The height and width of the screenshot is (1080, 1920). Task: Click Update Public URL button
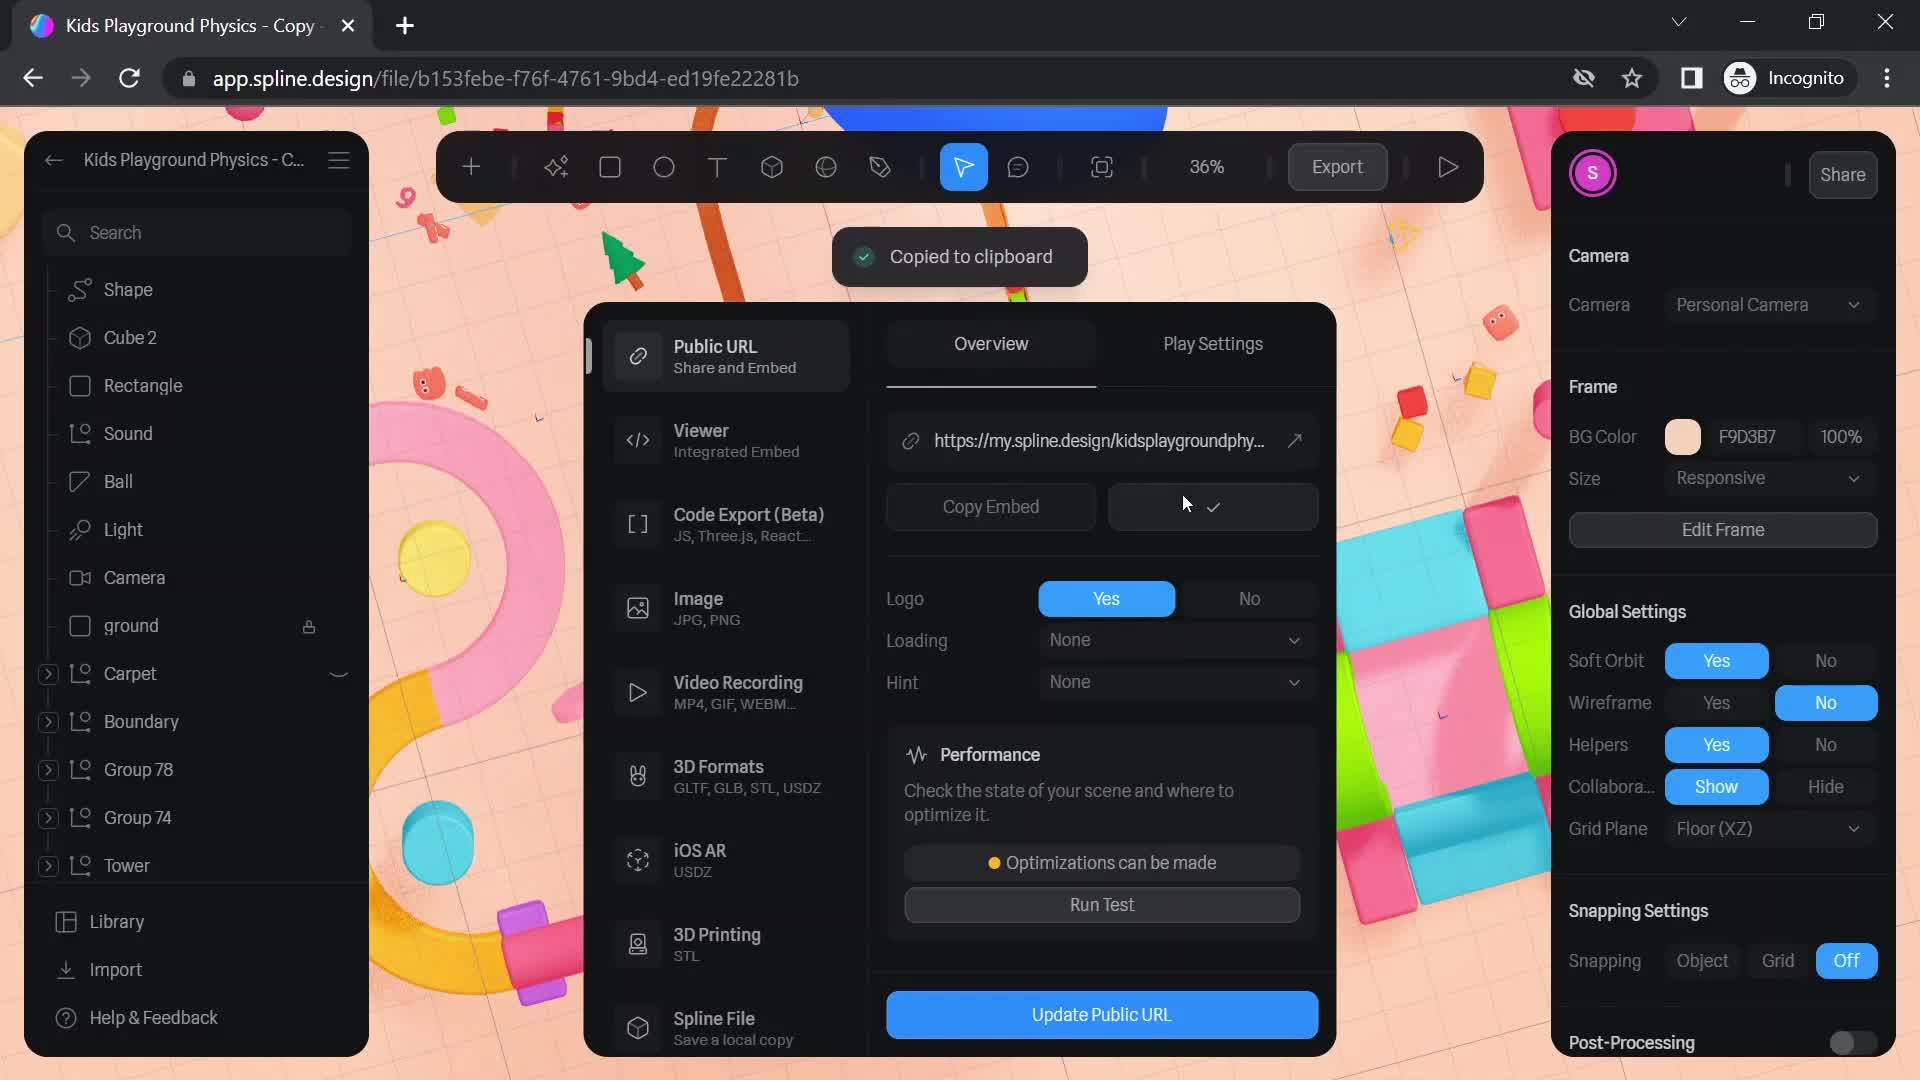click(x=1101, y=1014)
